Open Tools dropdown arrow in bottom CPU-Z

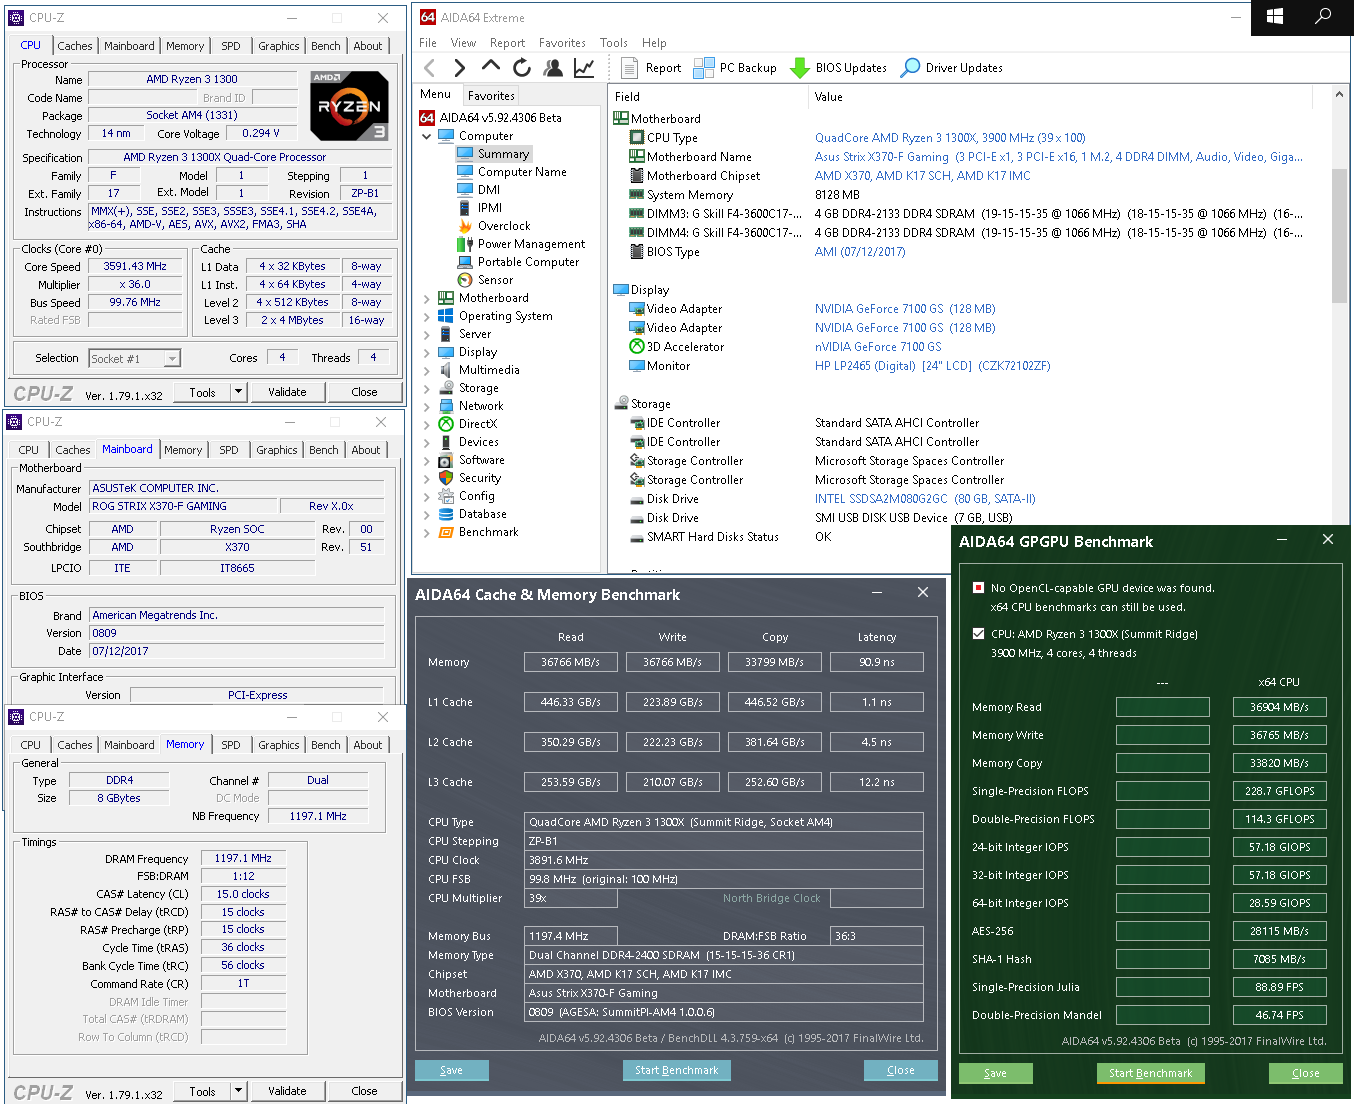point(238,1091)
